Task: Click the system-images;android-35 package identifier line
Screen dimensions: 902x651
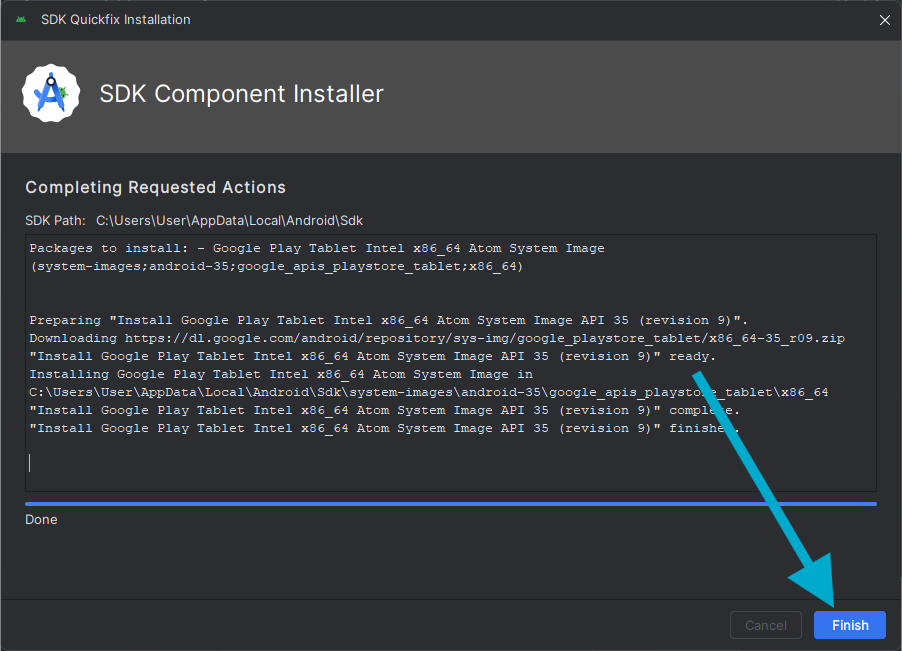Action: pos(276,266)
